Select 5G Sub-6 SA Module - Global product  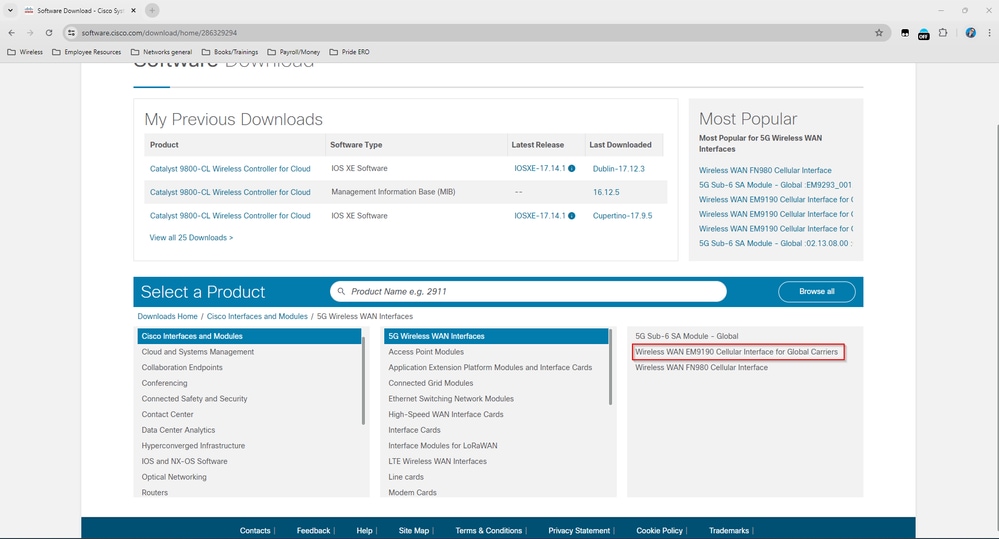tap(687, 336)
